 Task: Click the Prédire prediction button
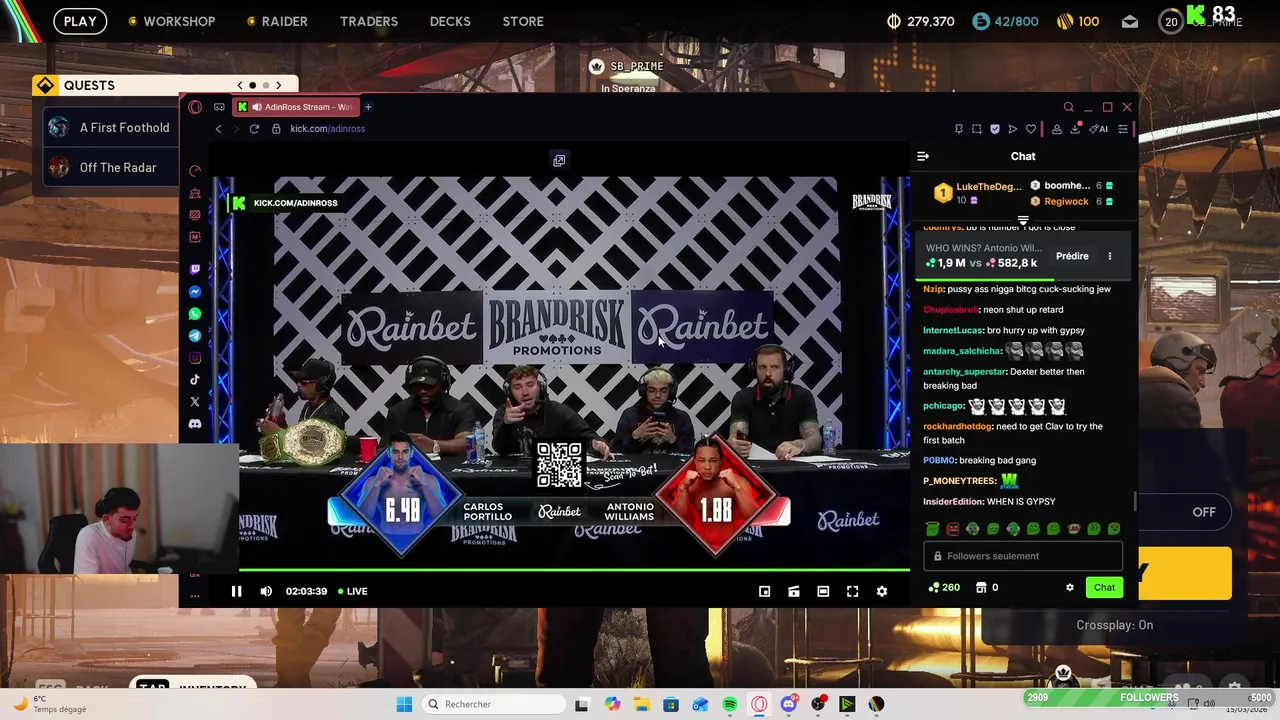[1072, 256]
